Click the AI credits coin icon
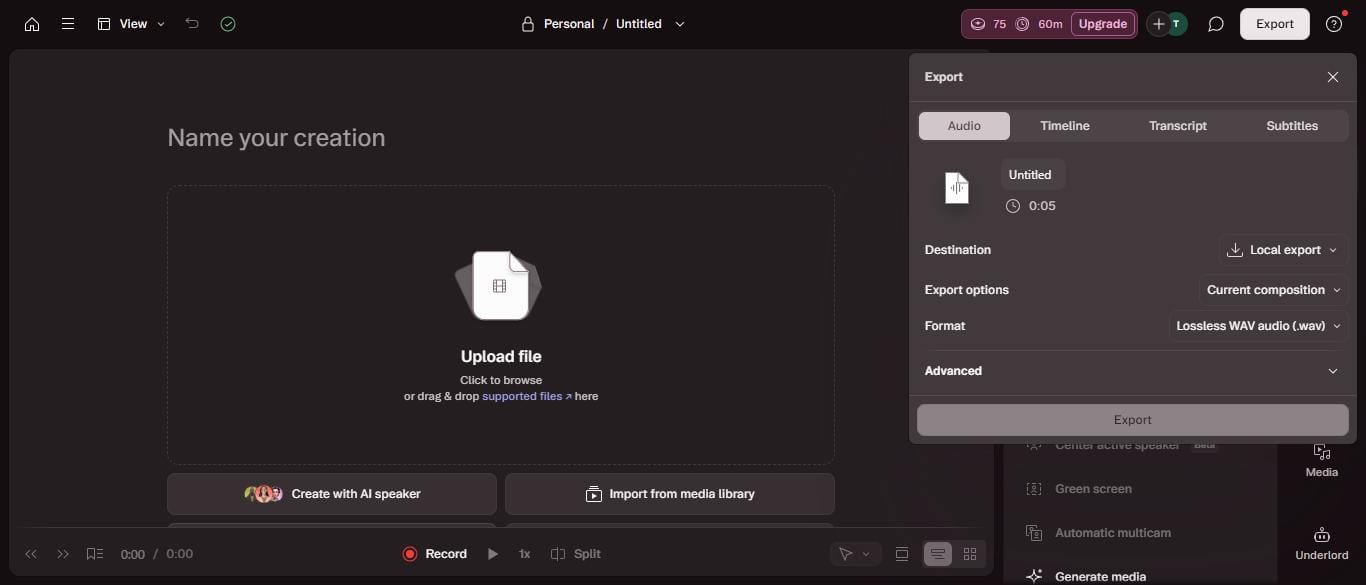Screen dimensions: 1366x585 pyautogui.click(x=978, y=24)
